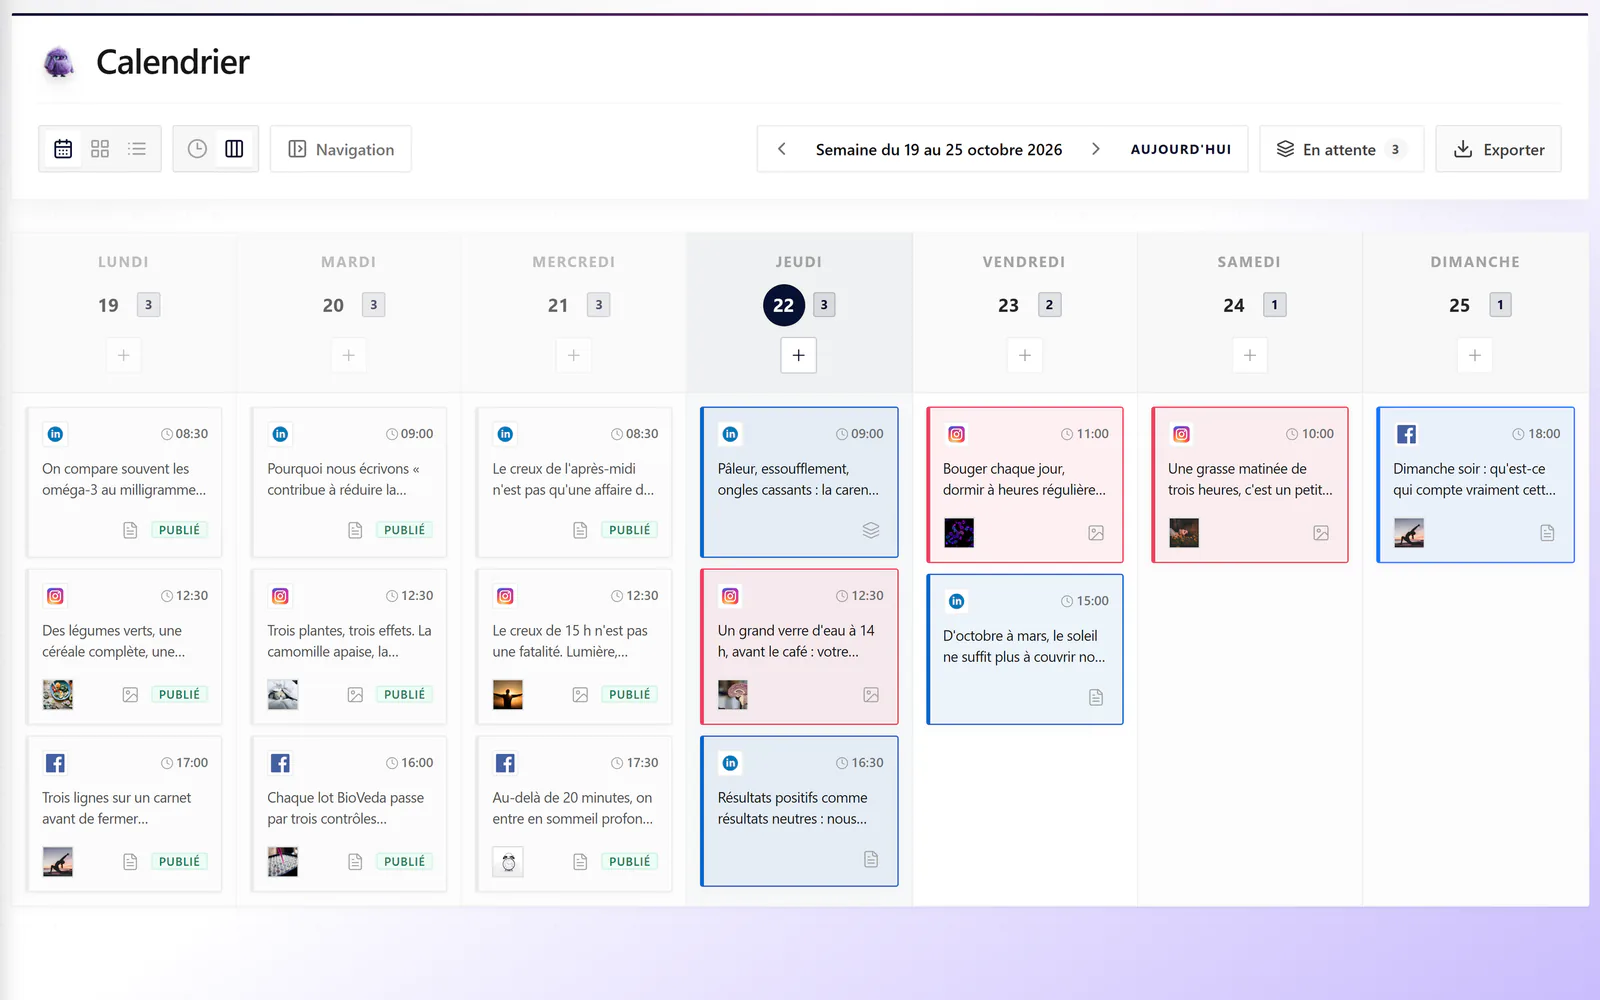Click document icon on 'Résultats positifs' post
Screen dimensions: 1600x1000
click(x=871, y=859)
